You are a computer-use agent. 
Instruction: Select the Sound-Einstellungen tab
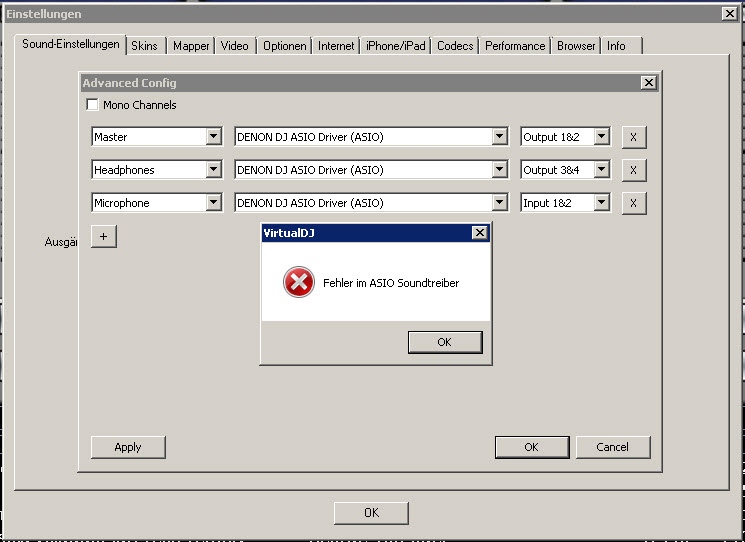click(x=71, y=45)
